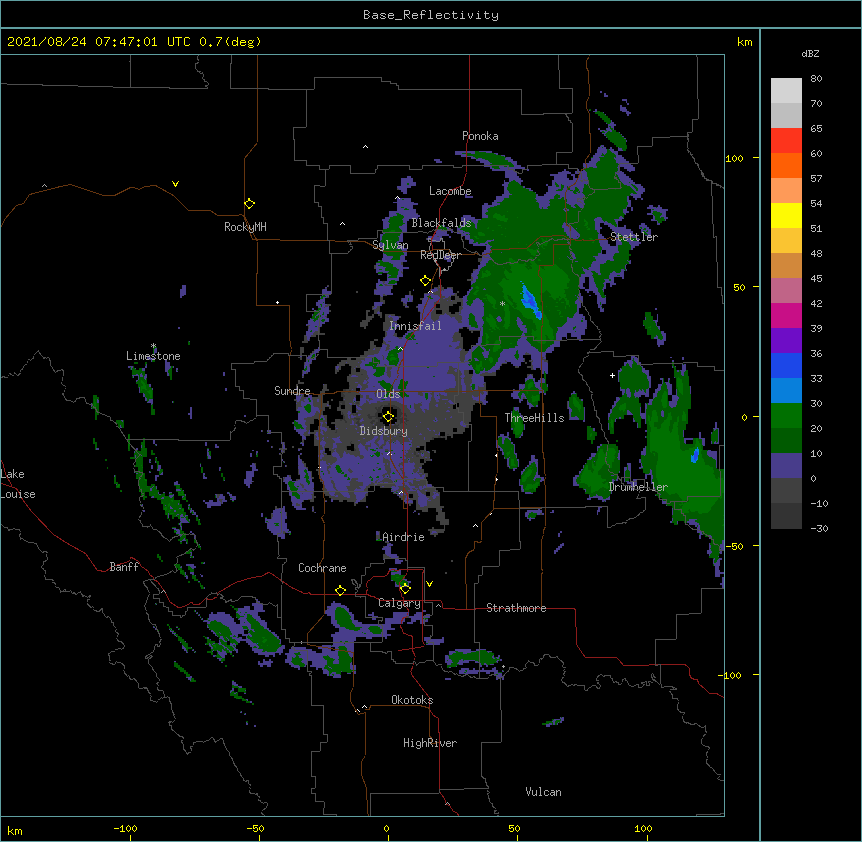Select the 50 tick on the vertical axis
This screenshot has width=862, height=842.
point(739,287)
